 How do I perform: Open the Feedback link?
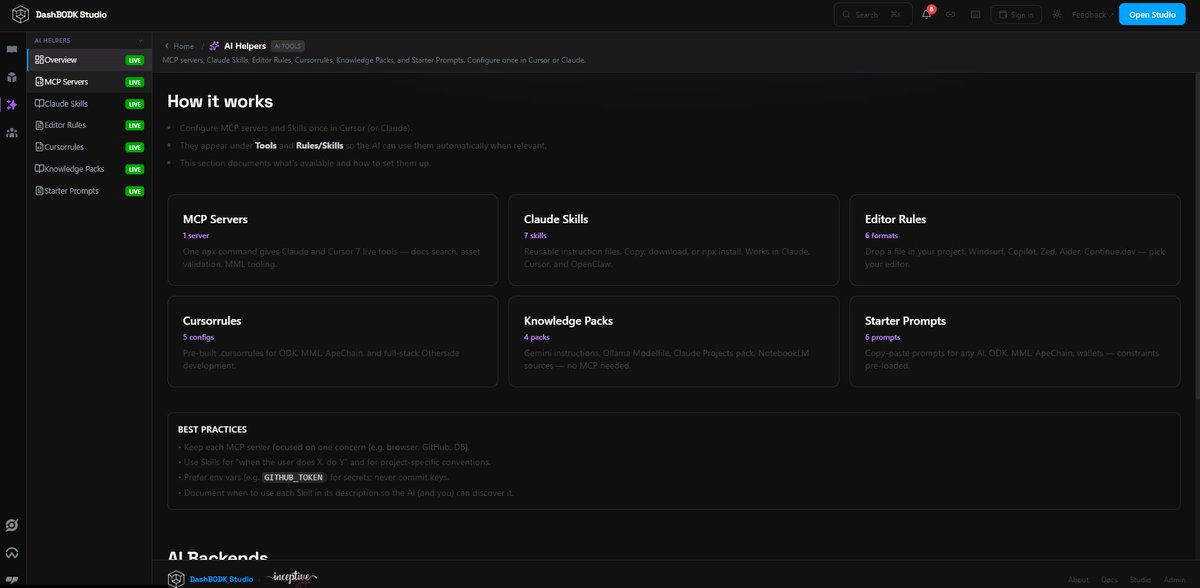(1093, 15)
